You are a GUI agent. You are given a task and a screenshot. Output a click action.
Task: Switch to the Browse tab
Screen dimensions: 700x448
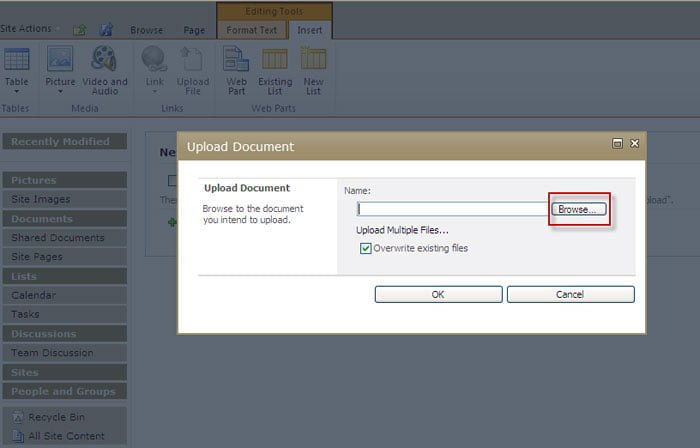(x=146, y=30)
